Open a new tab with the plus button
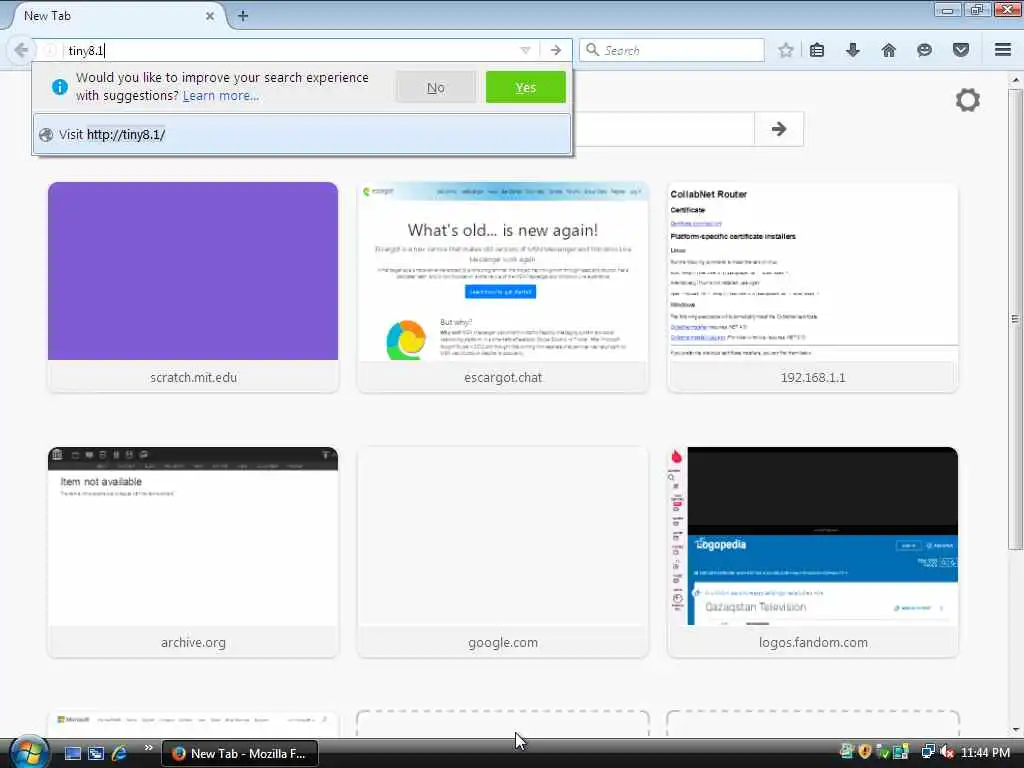The width and height of the screenshot is (1024, 768). point(243,16)
